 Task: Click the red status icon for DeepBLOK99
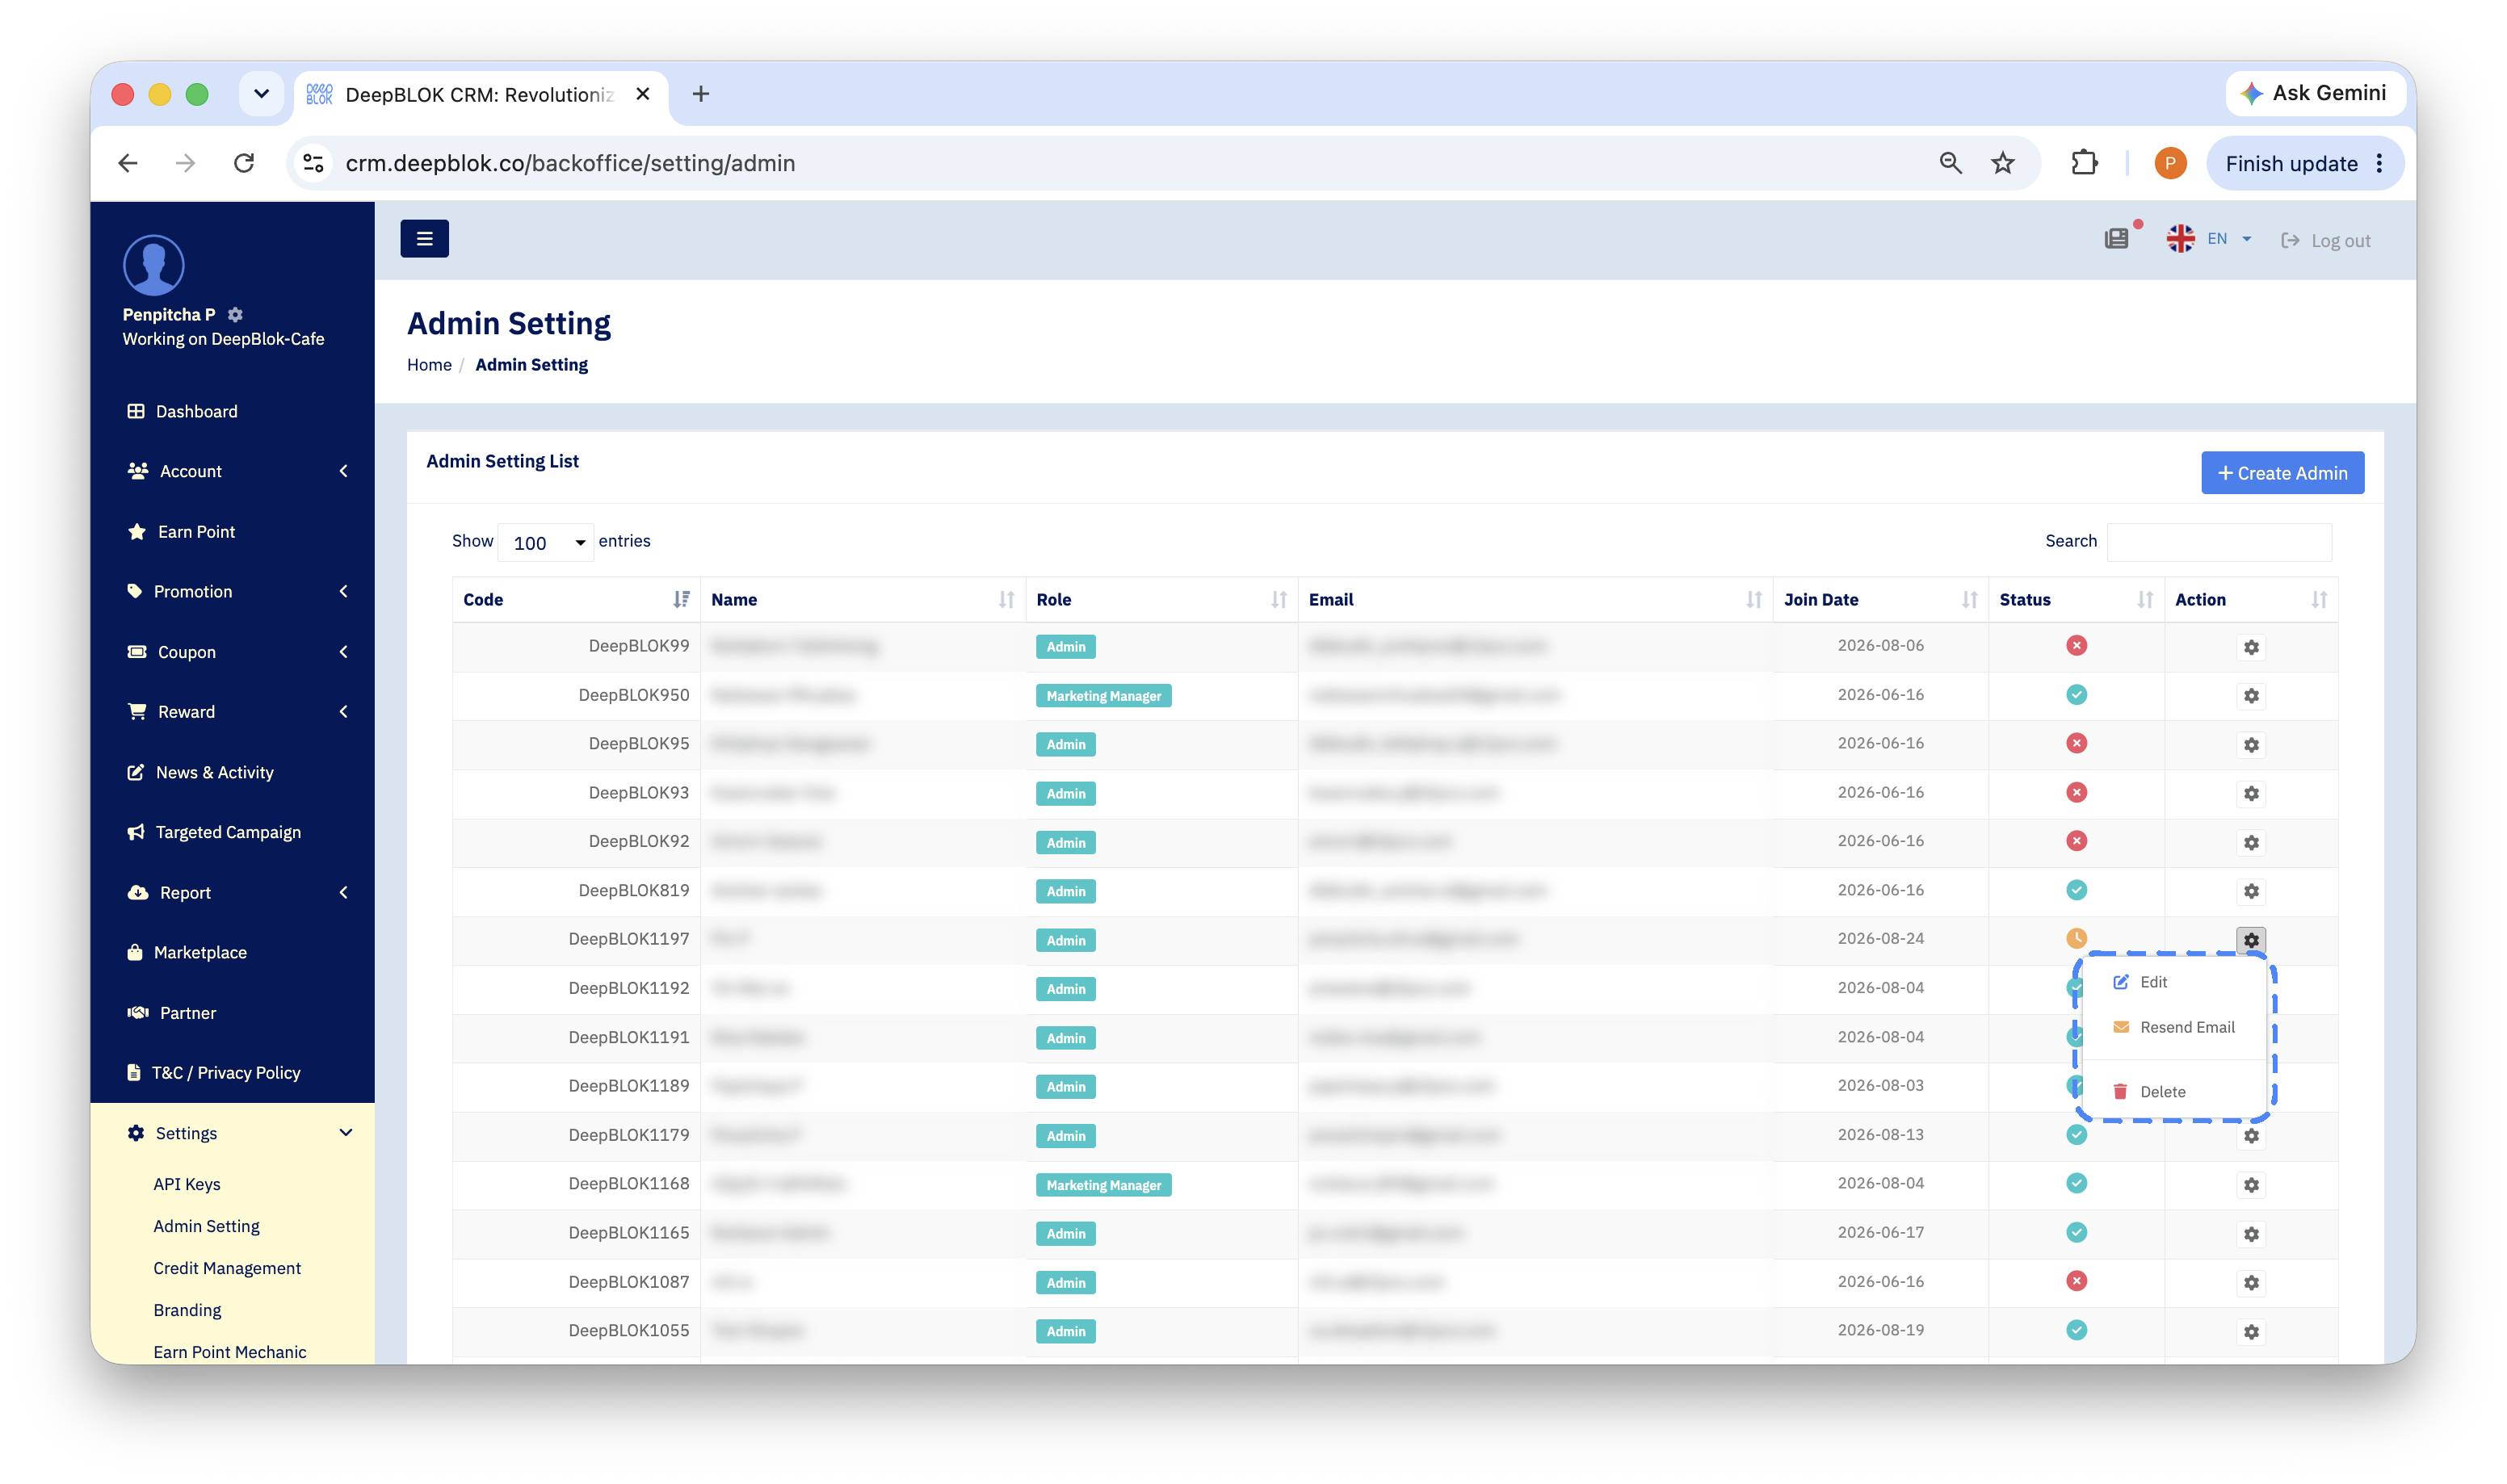point(2076,646)
